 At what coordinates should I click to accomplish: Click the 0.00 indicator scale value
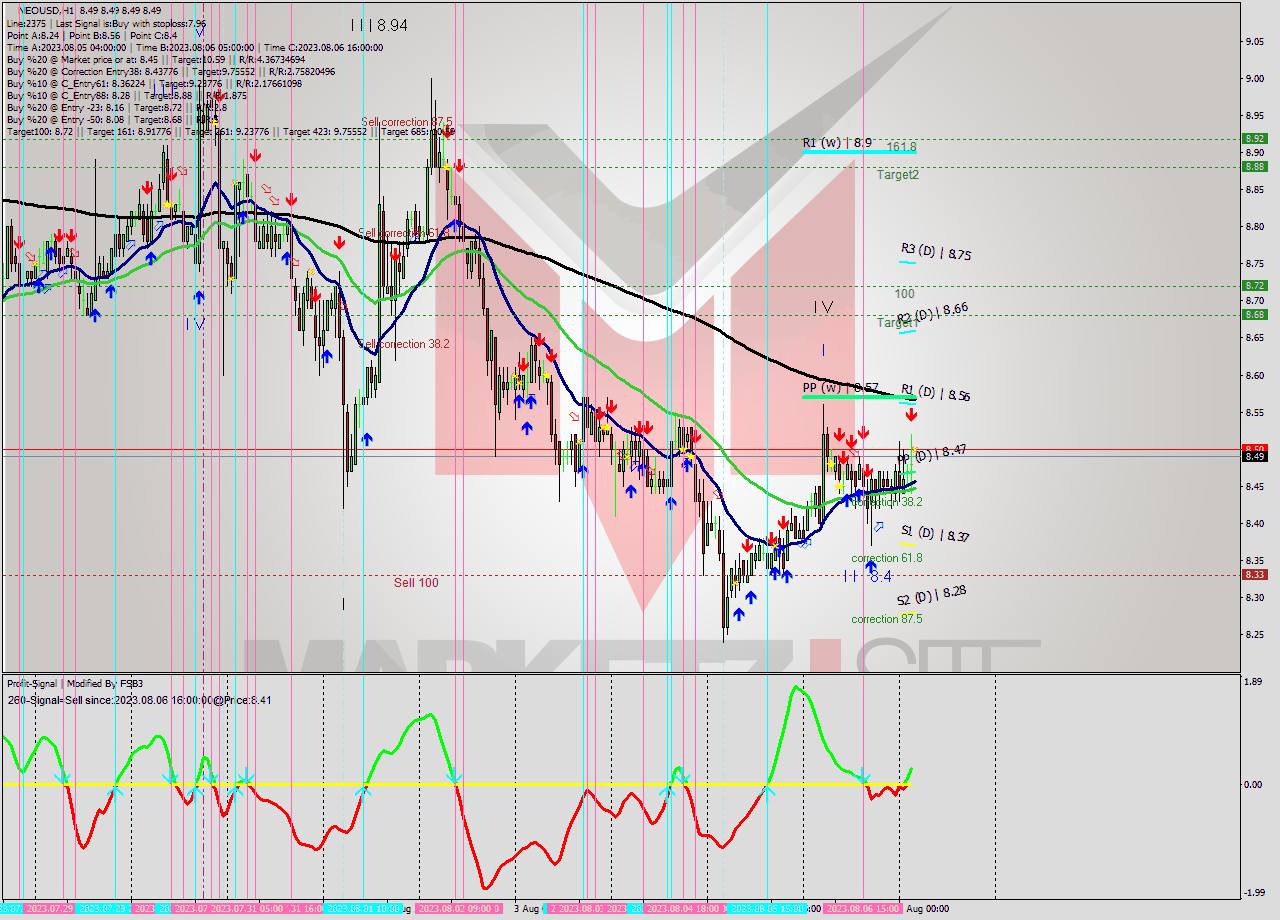coord(1254,784)
